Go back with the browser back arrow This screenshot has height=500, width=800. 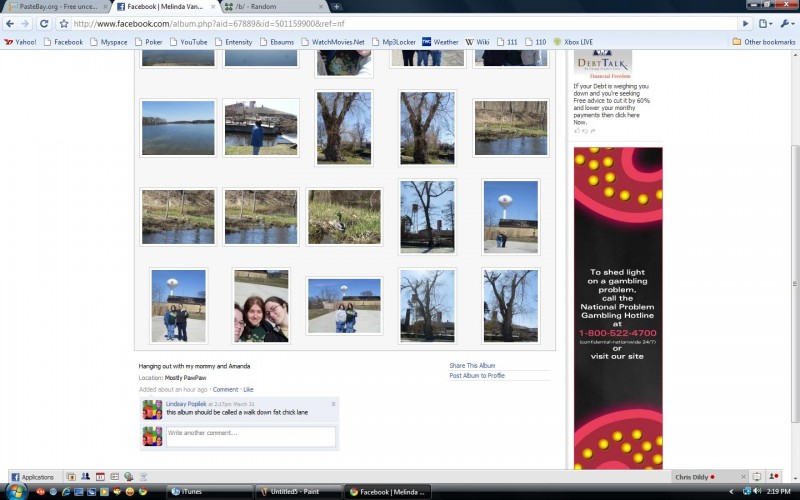[10, 23]
